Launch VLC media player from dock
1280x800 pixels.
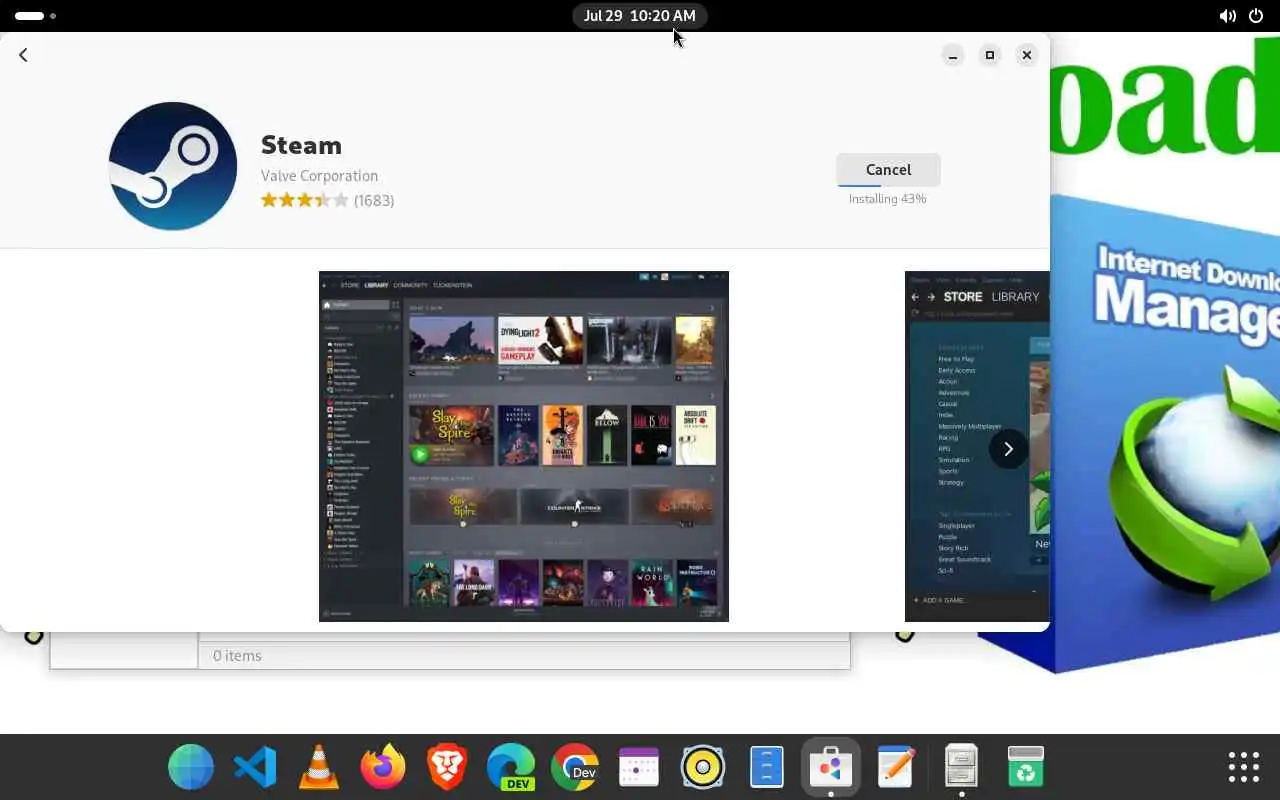[319, 768]
